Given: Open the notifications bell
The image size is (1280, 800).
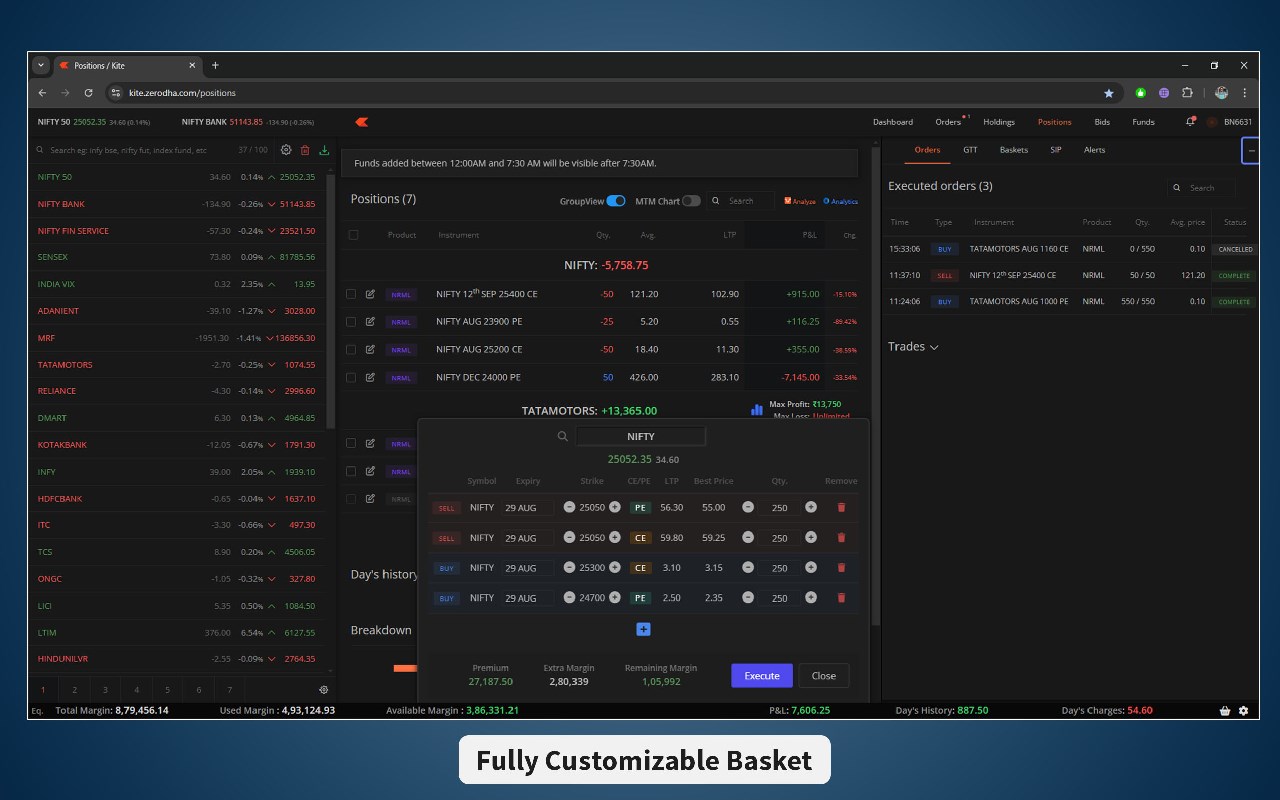Looking at the screenshot, I should (x=1190, y=122).
